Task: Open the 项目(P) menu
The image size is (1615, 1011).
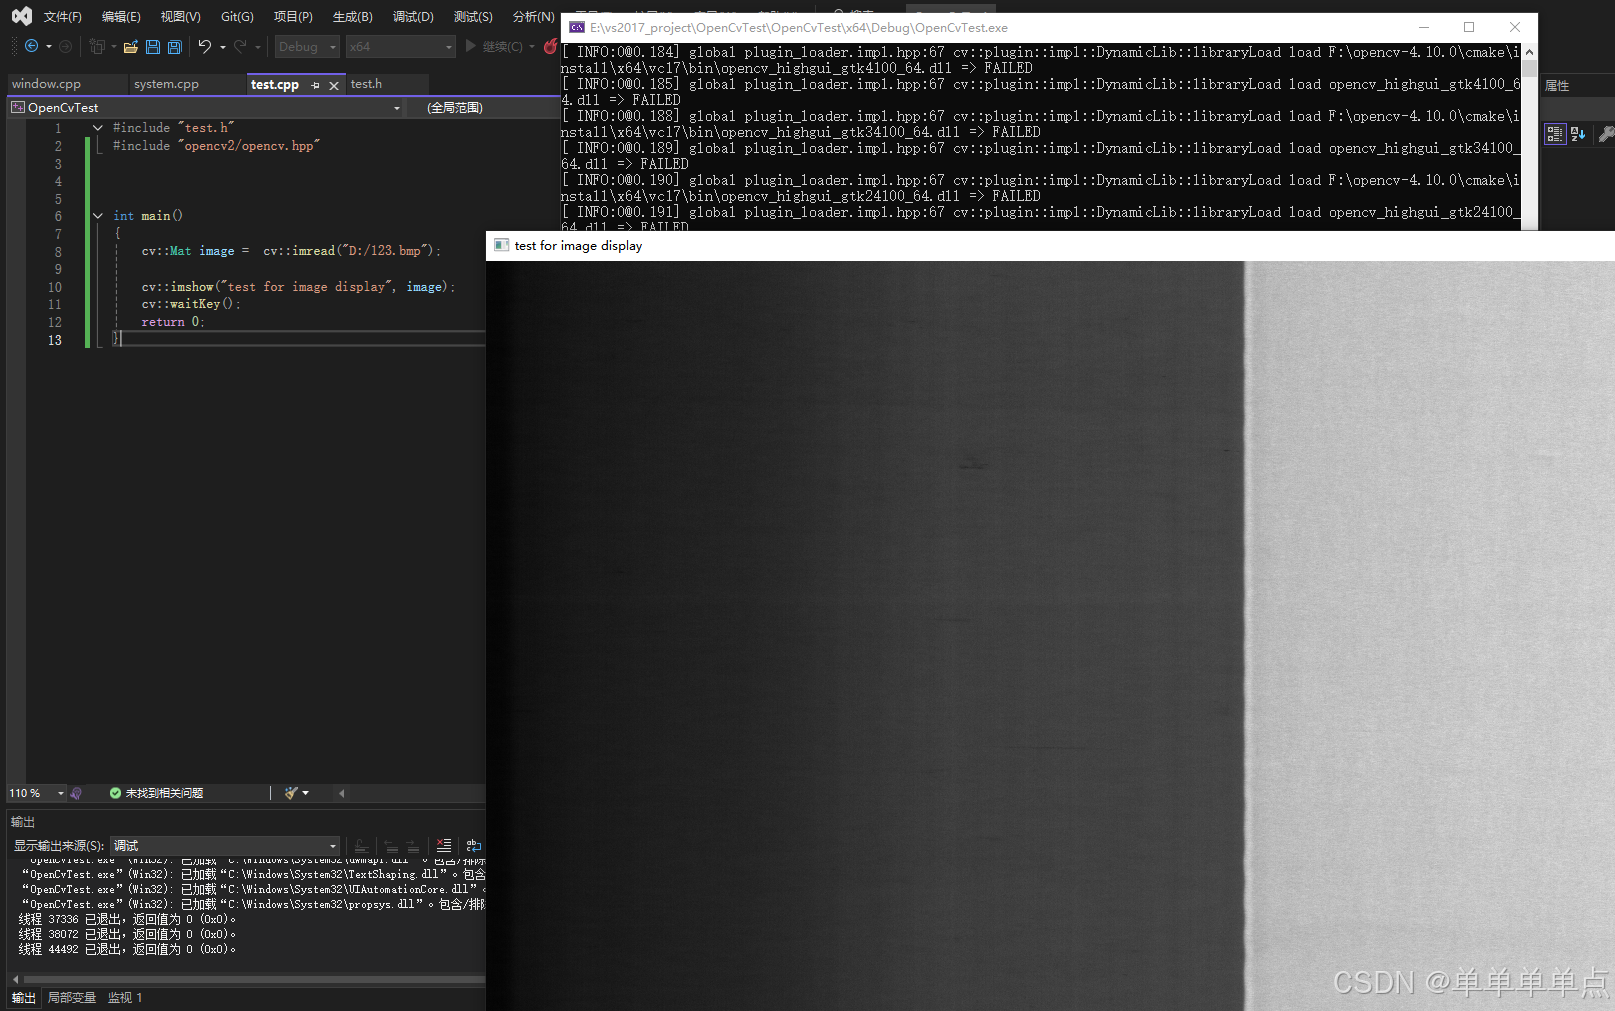Action: tap(293, 17)
